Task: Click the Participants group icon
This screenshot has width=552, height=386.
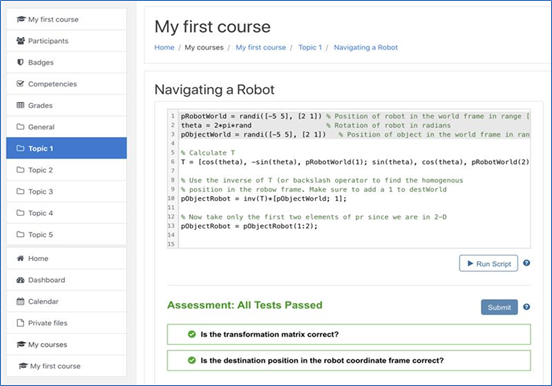Action: point(20,41)
